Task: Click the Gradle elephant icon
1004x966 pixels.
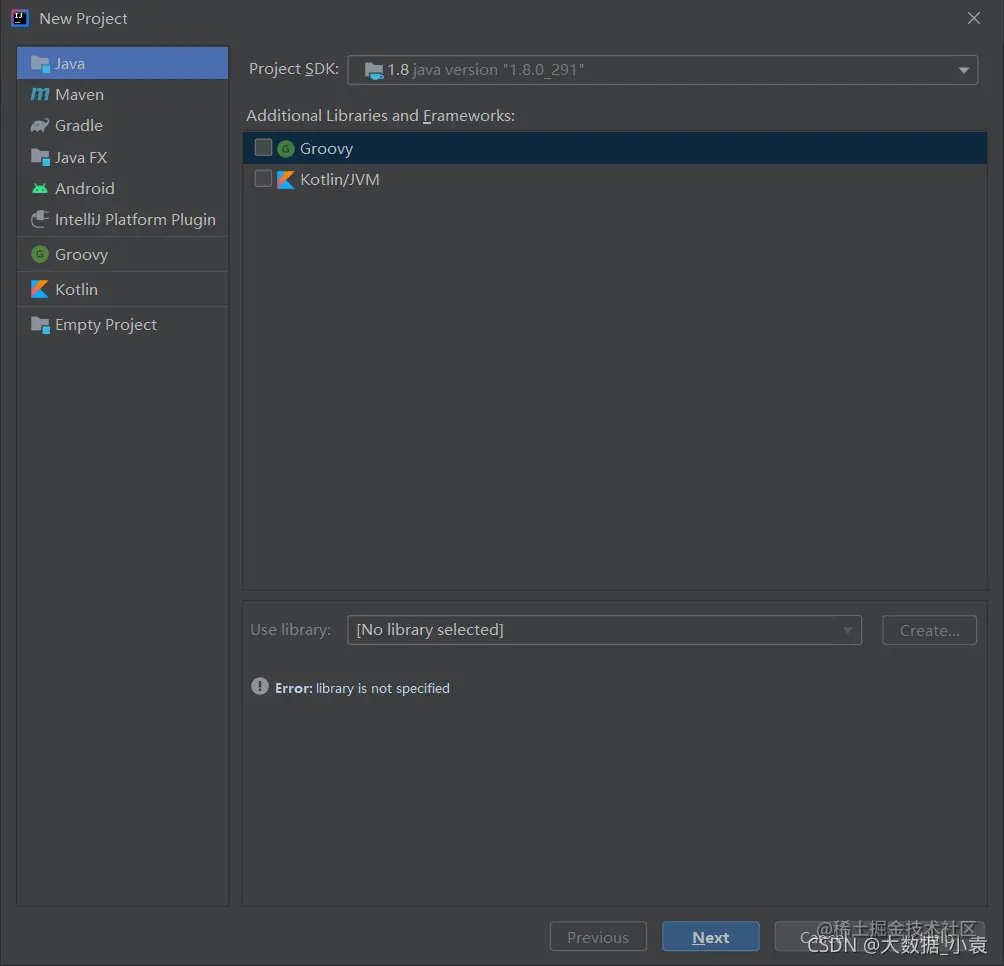Action: (40, 125)
